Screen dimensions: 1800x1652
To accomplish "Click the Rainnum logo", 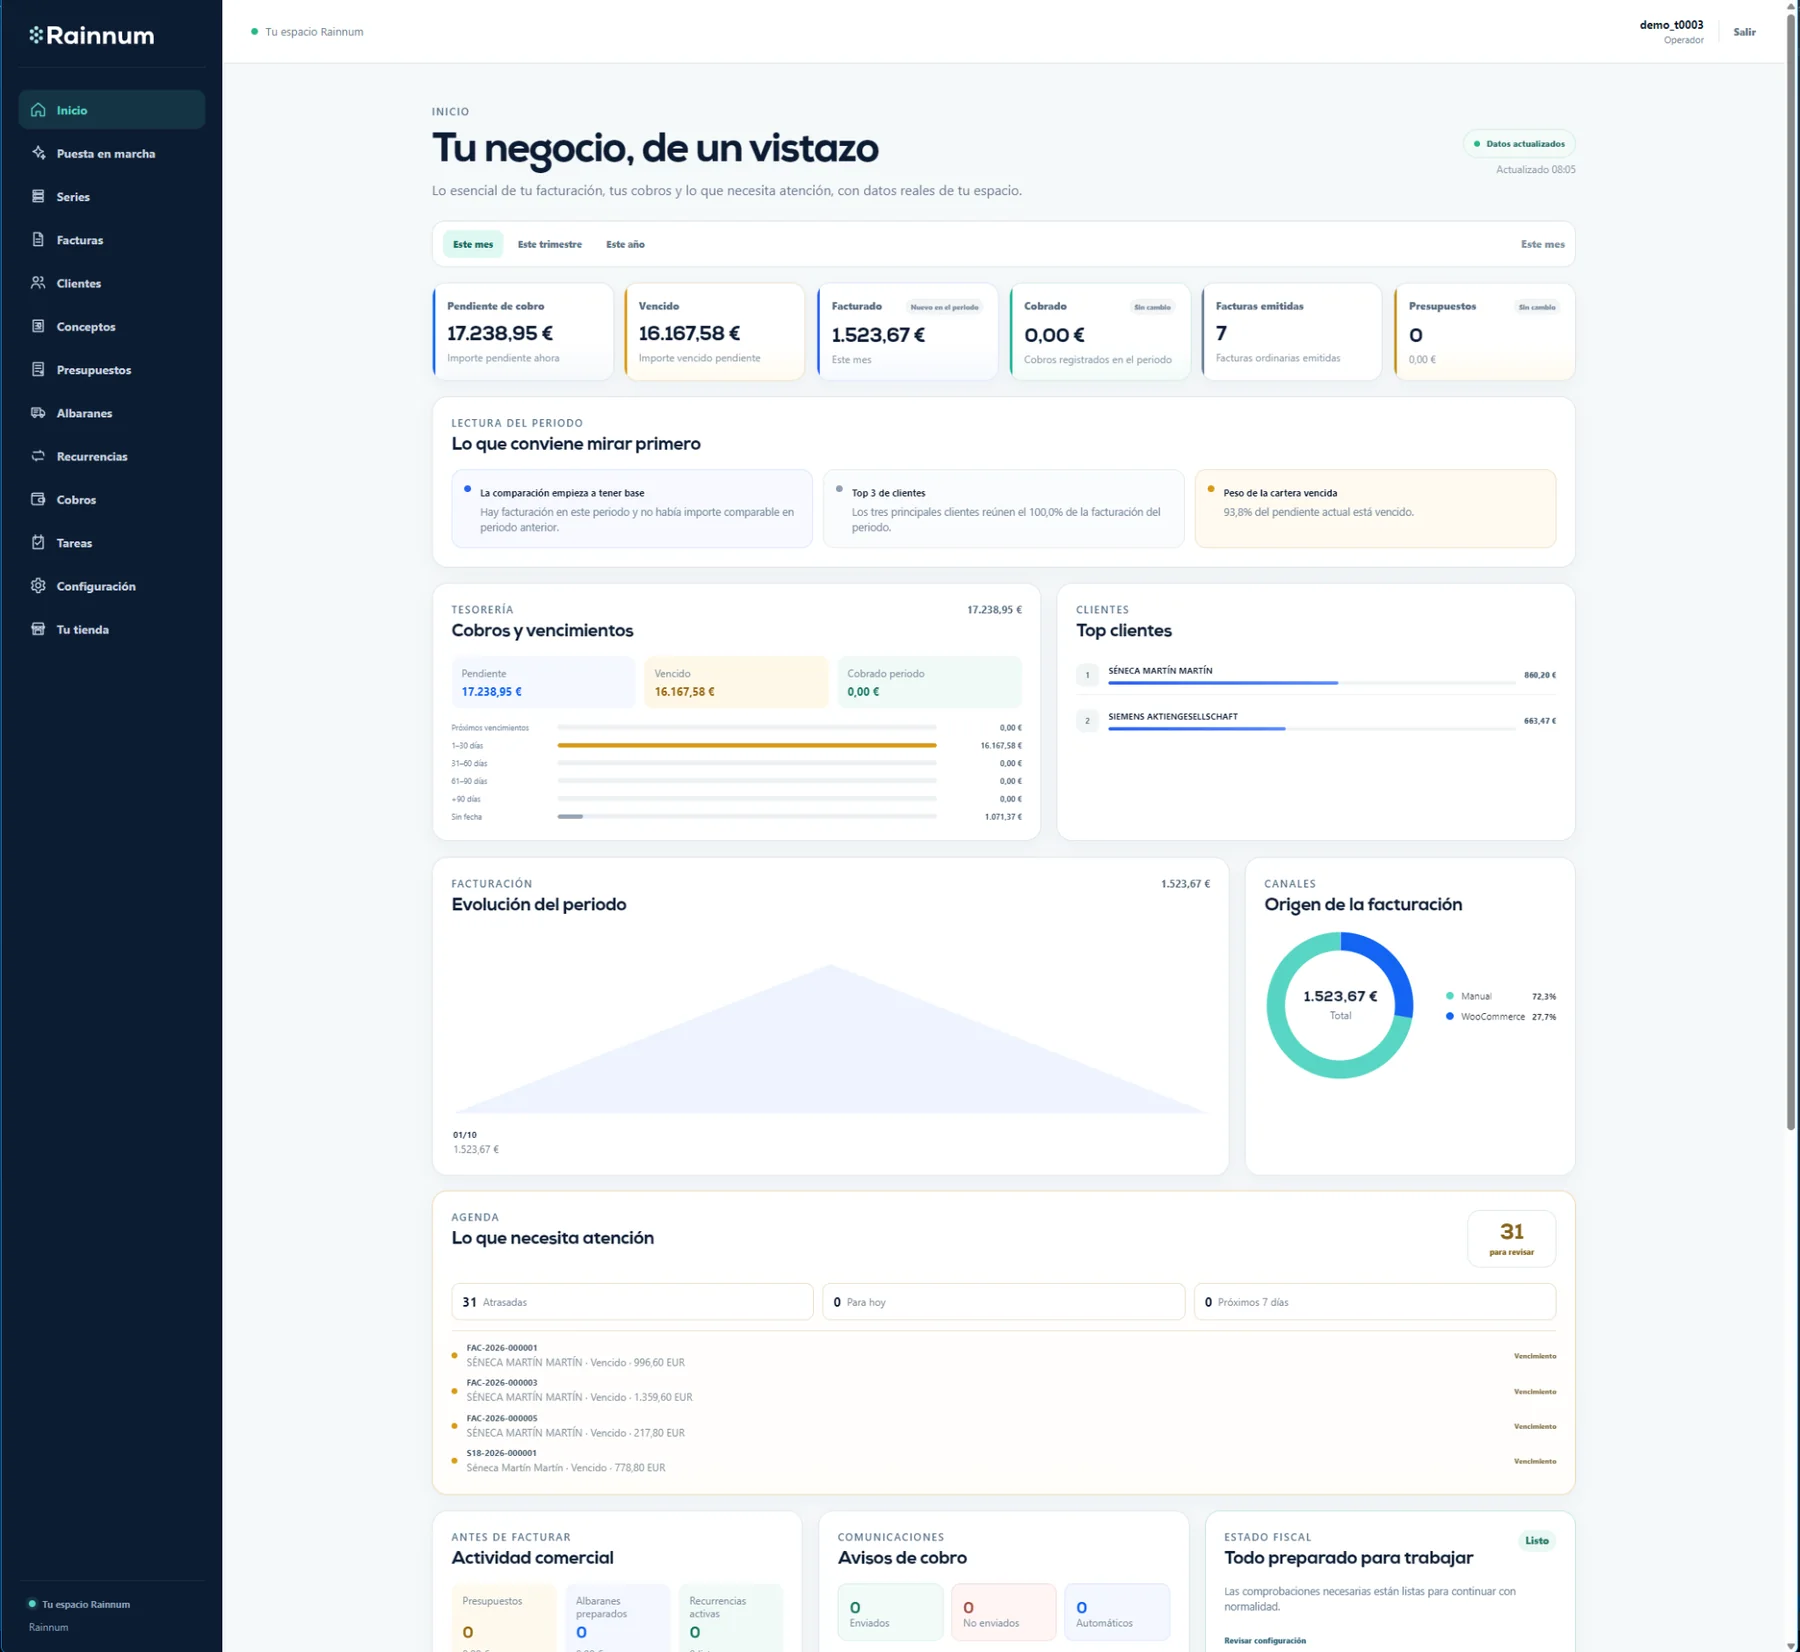I will pyautogui.click(x=92, y=35).
